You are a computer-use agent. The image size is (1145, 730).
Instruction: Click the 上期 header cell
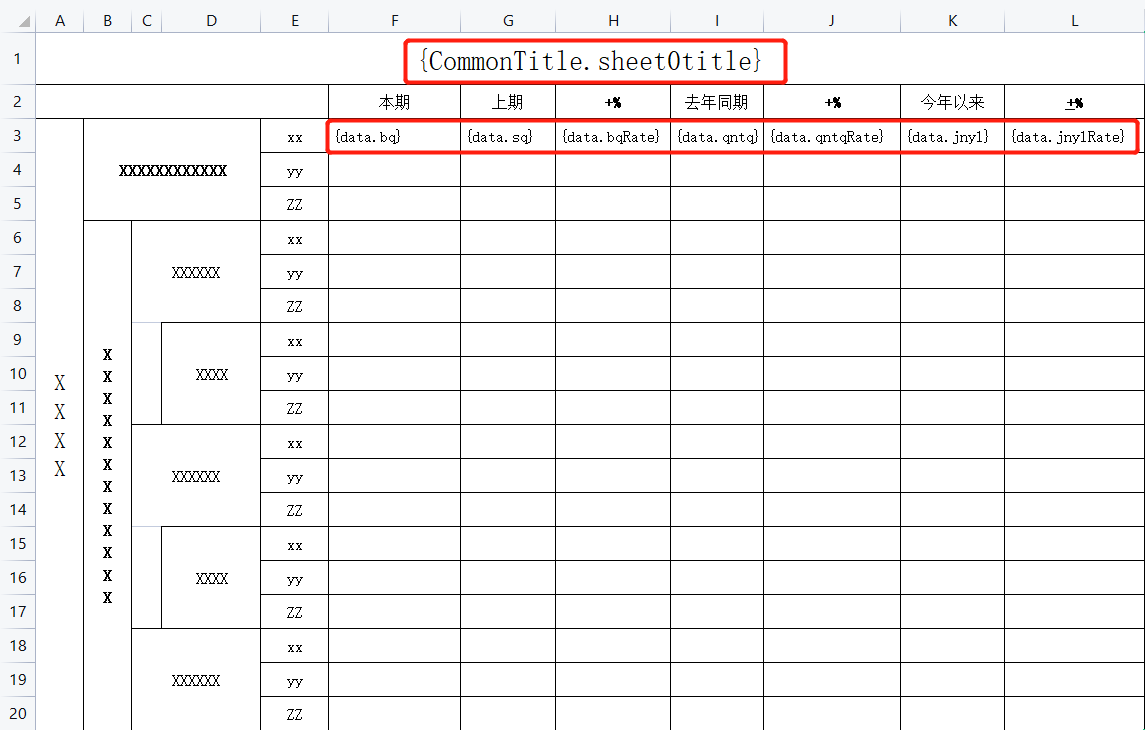click(x=507, y=101)
